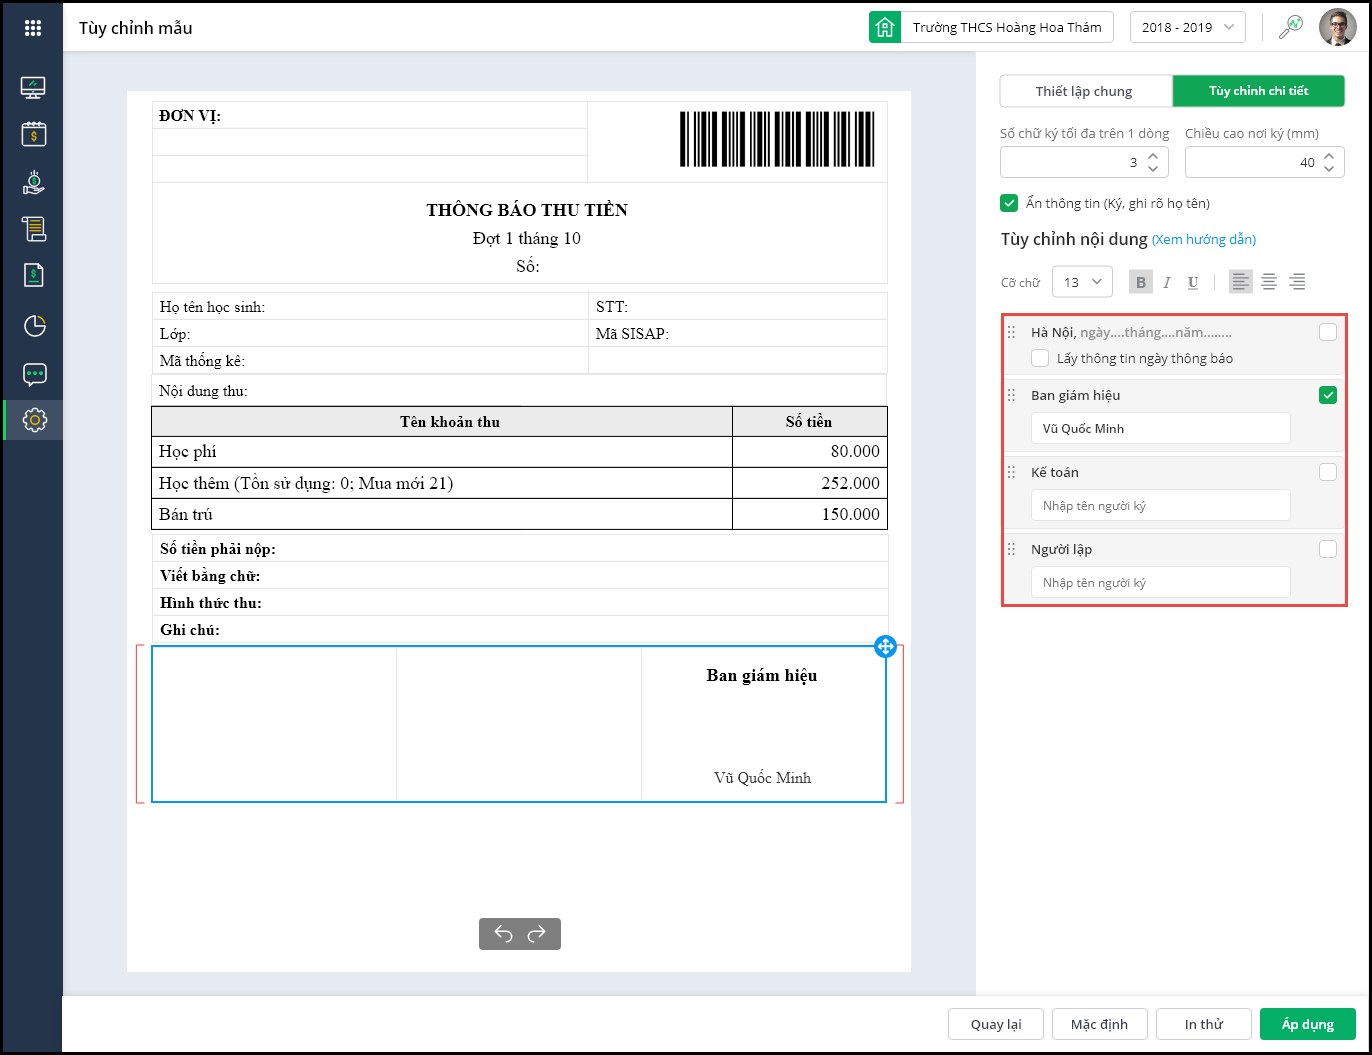This screenshot has width=1372, height=1055.
Task: Click the undo arrow on preview
Action: [x=503, y=934]
